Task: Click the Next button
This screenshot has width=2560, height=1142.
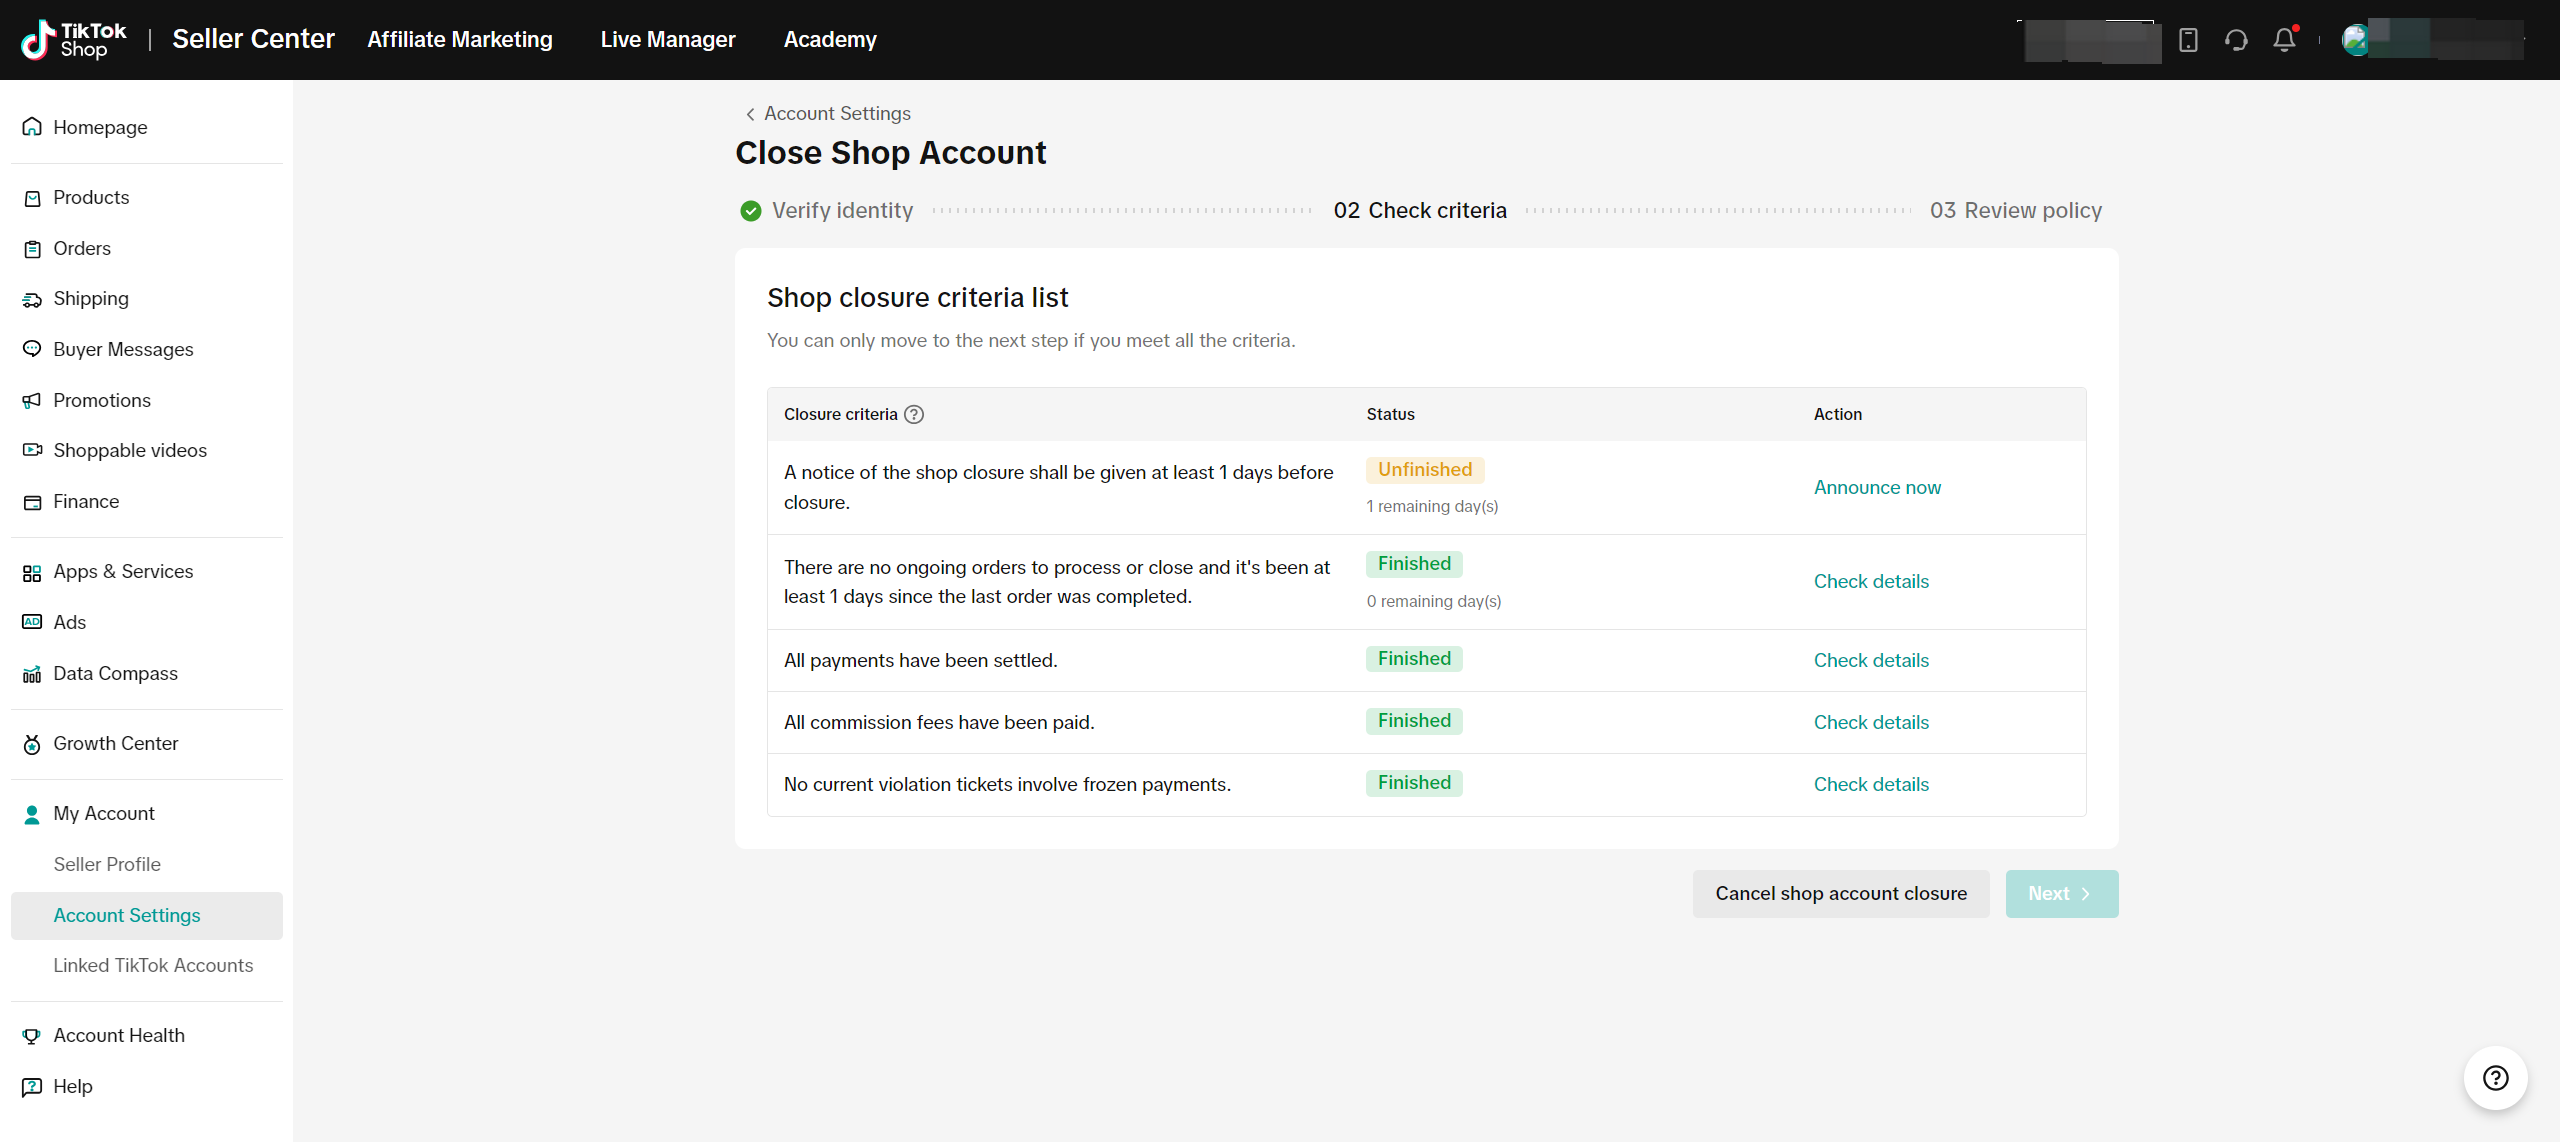Action: click(2061, 893)
